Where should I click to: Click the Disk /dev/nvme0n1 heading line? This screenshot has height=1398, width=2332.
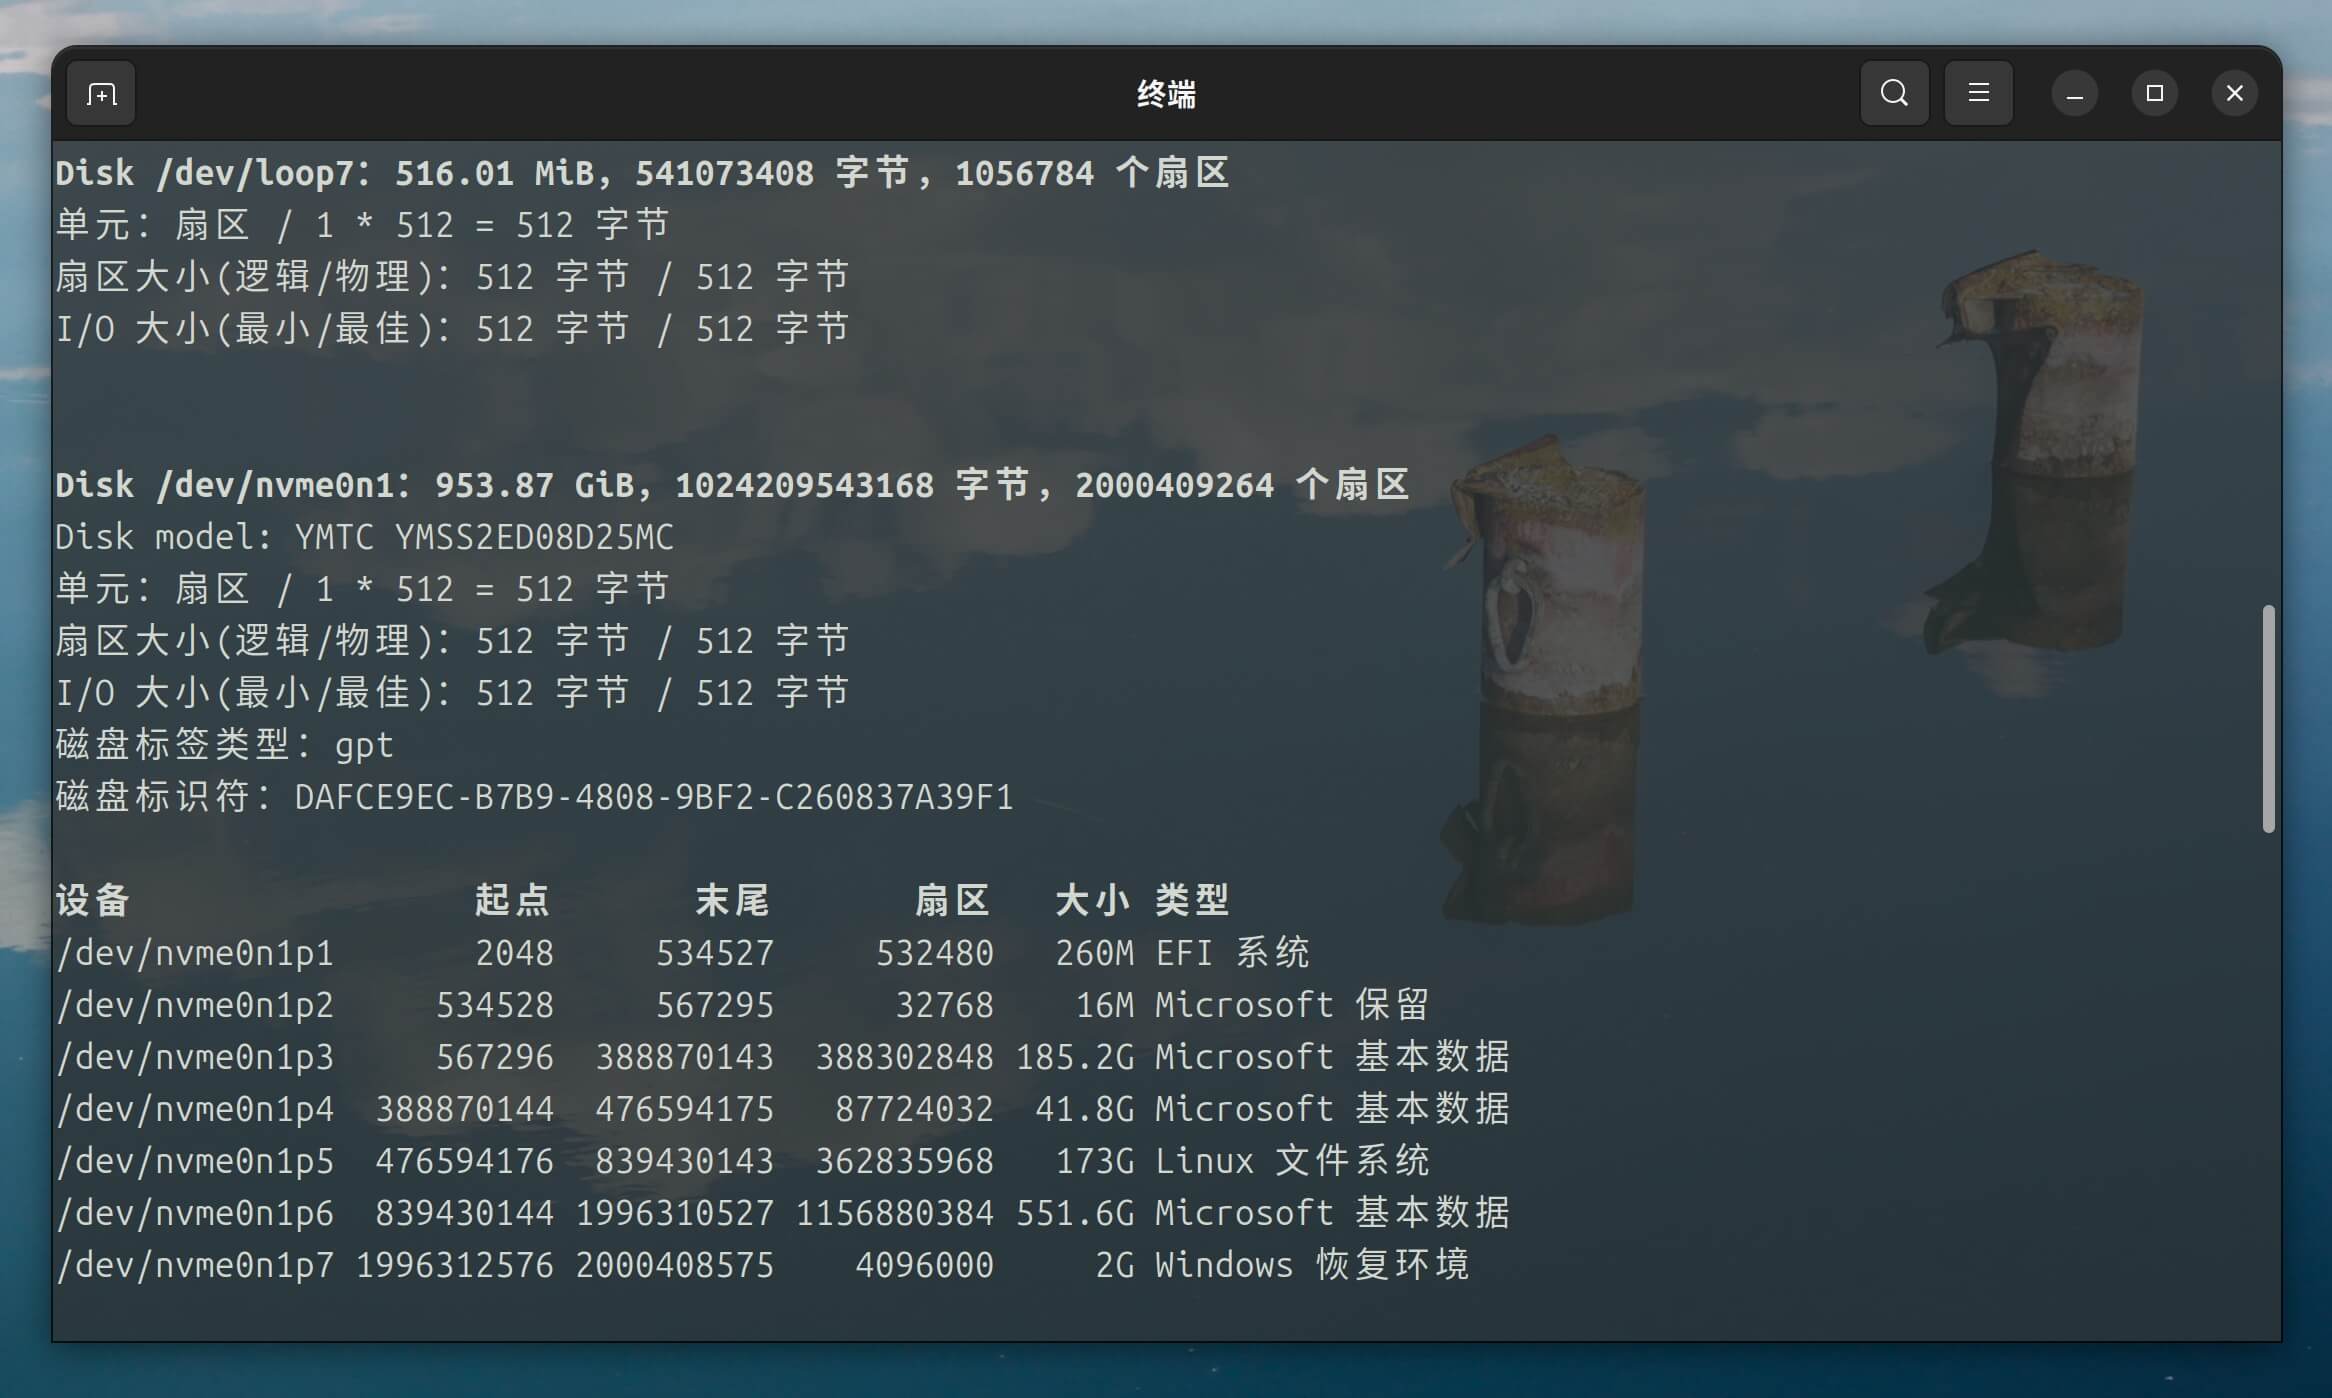point(730,485)
